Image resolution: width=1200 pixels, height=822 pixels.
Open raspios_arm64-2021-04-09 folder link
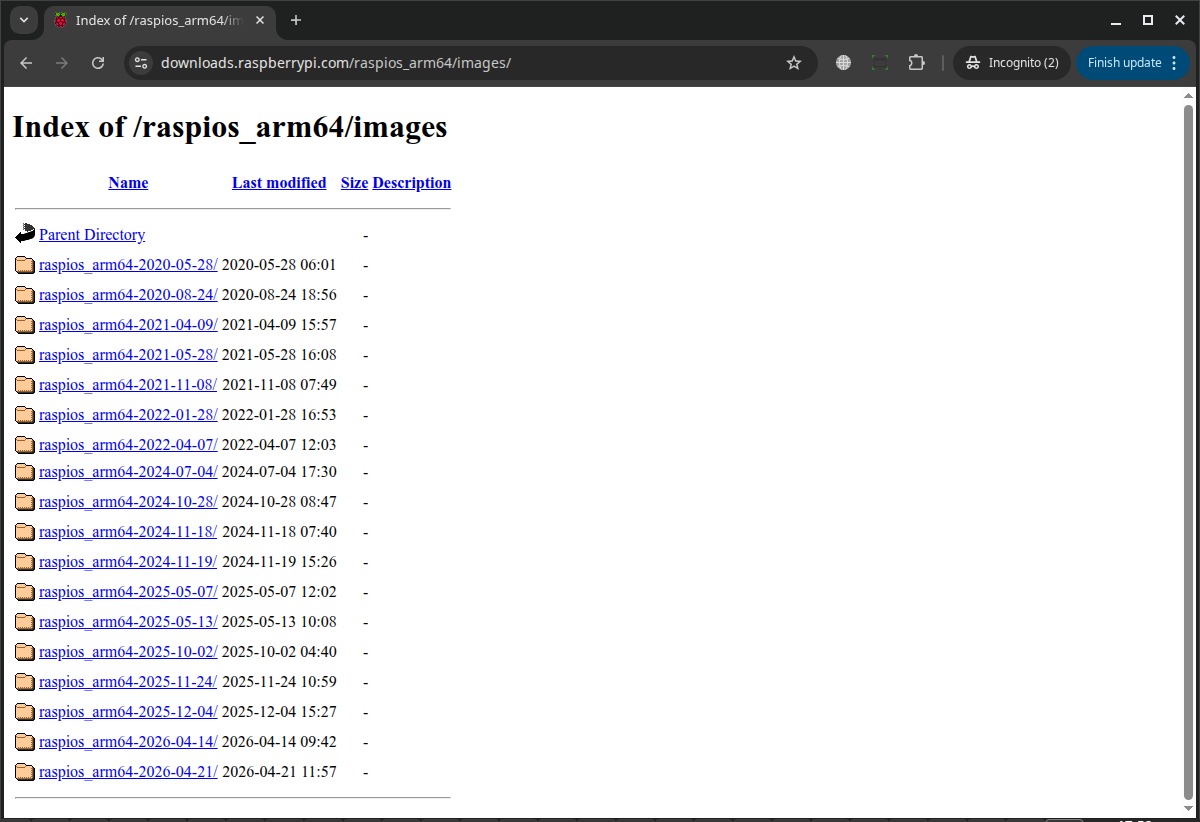point(128,325)
